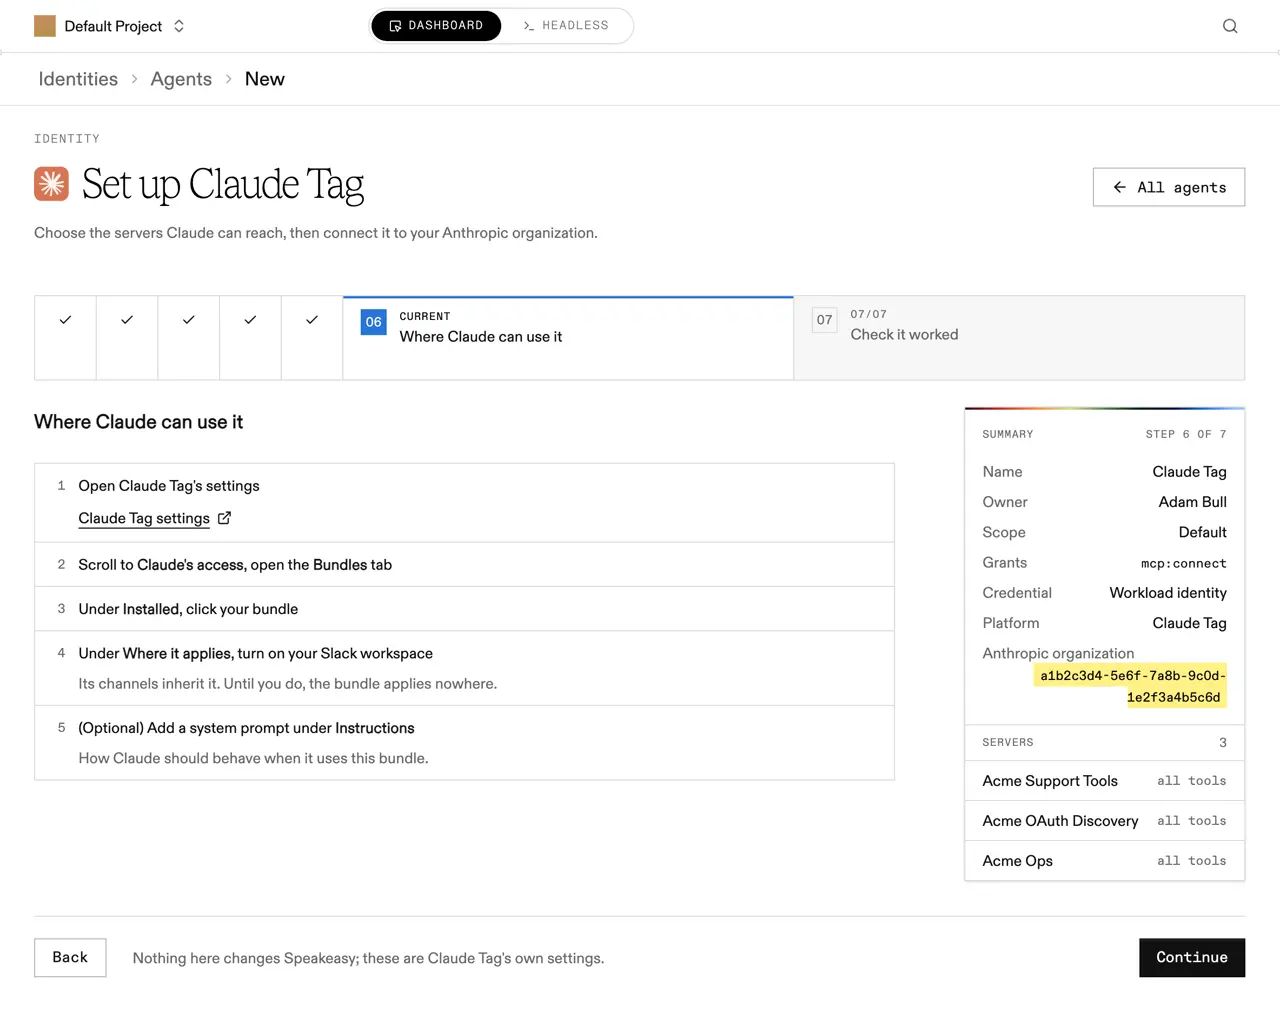
Task: Click instruction 3 'Under Installed, click your bundle'
Action: point(464,609)
